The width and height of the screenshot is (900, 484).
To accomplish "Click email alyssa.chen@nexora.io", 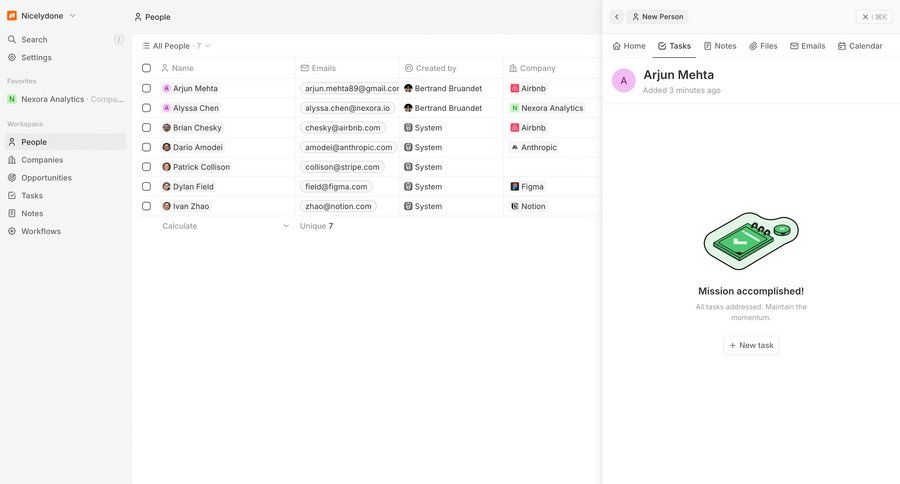I will point(347,108).
